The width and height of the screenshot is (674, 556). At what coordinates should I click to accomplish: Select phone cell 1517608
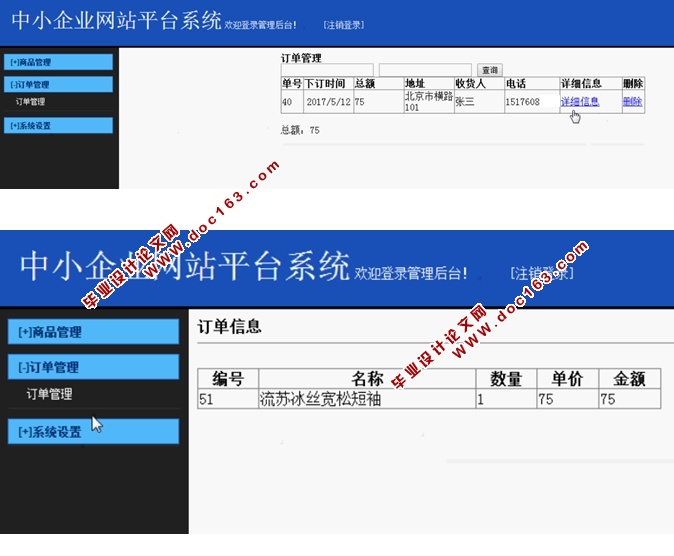pos(532,101)
